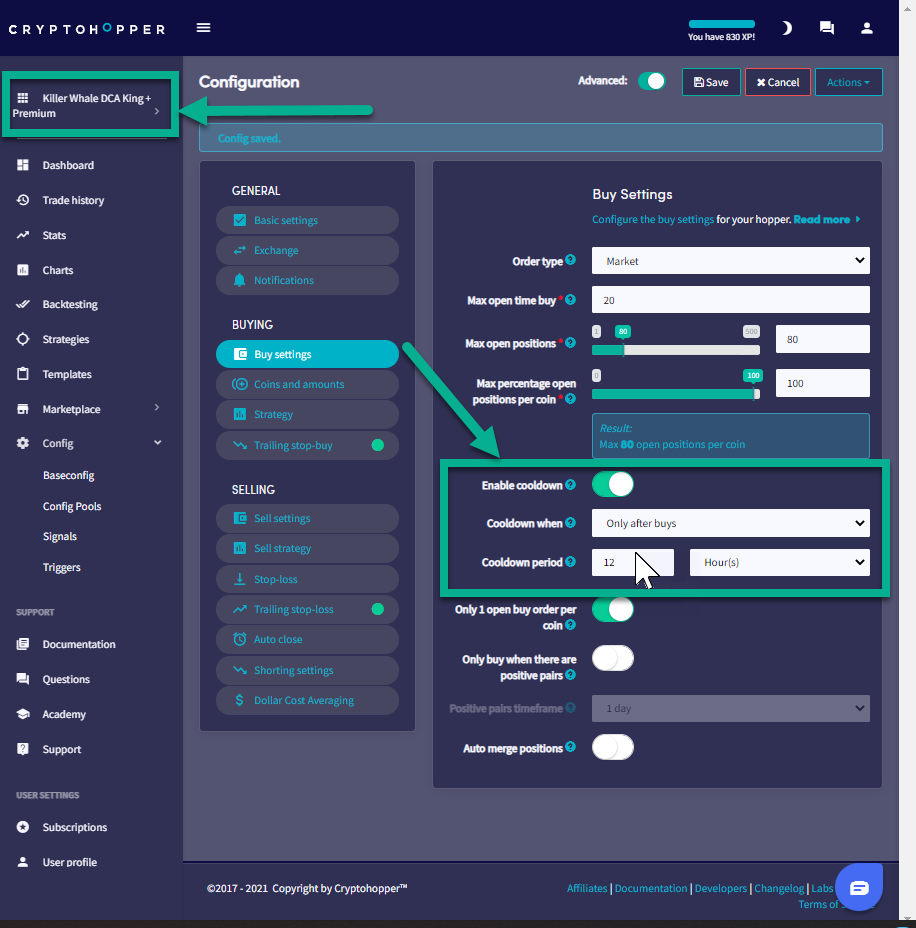This screenshot has height=928, width=916.
Task: Open the Positive pairs timeframe dropdown
Action: click(730, 708)
